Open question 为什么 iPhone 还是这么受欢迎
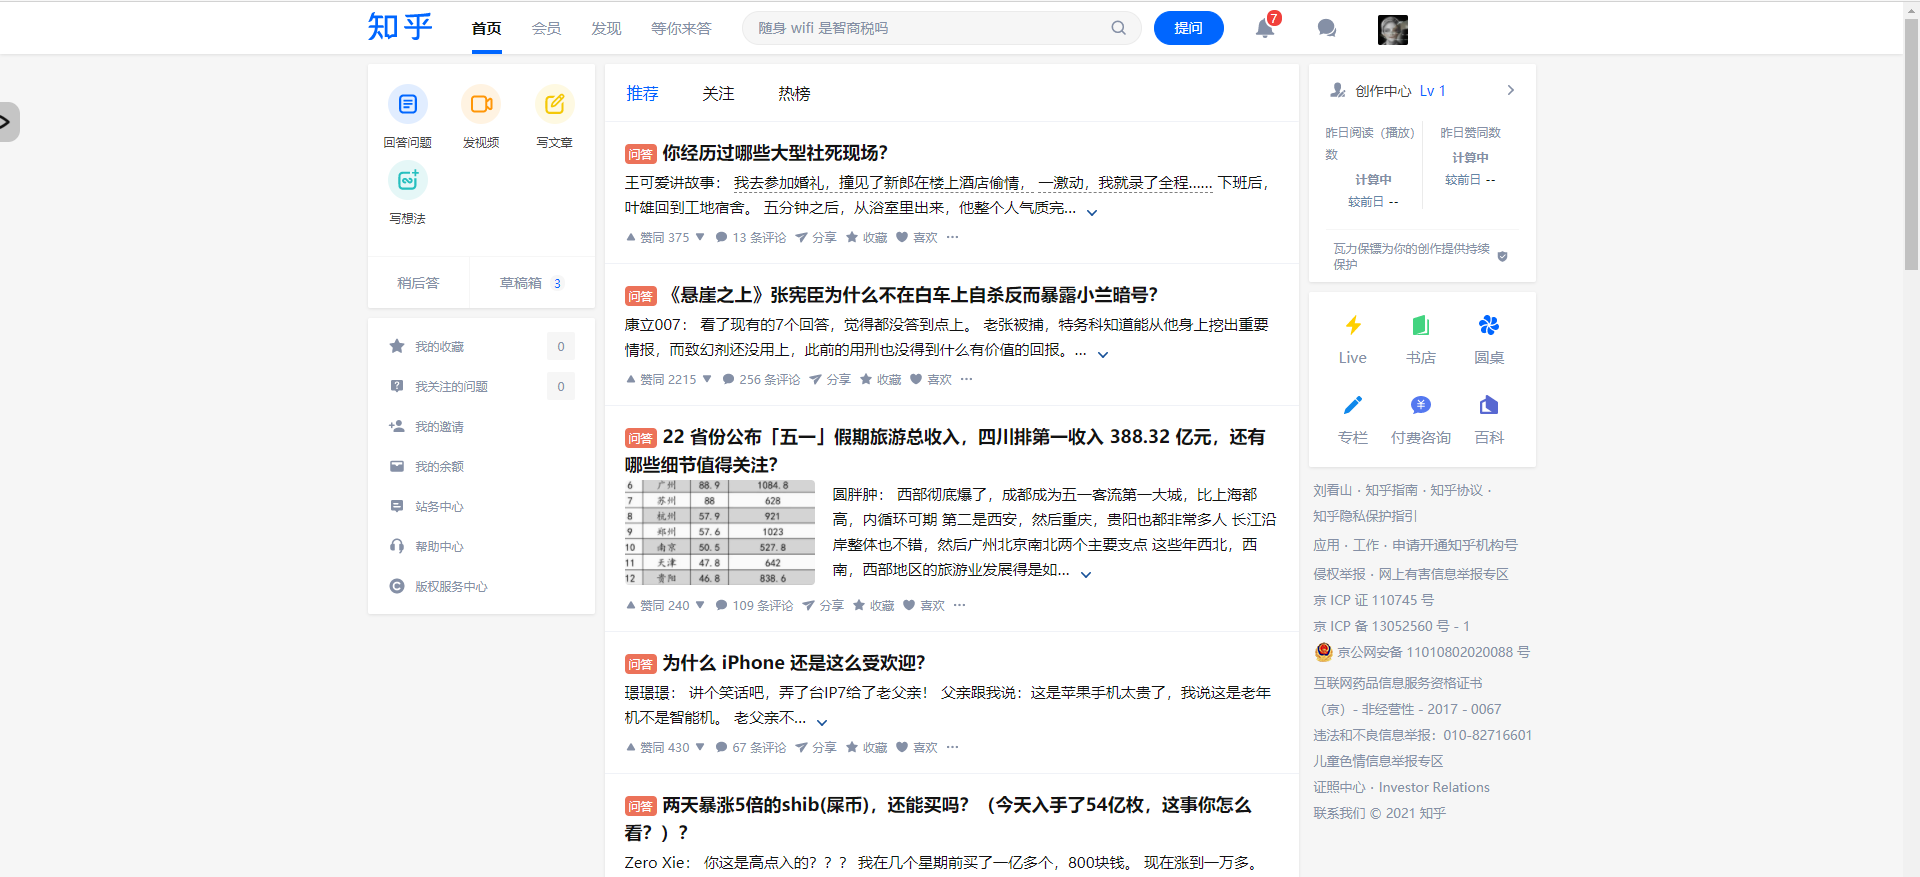Screen dimensions: 1920x877 (794, 663)
